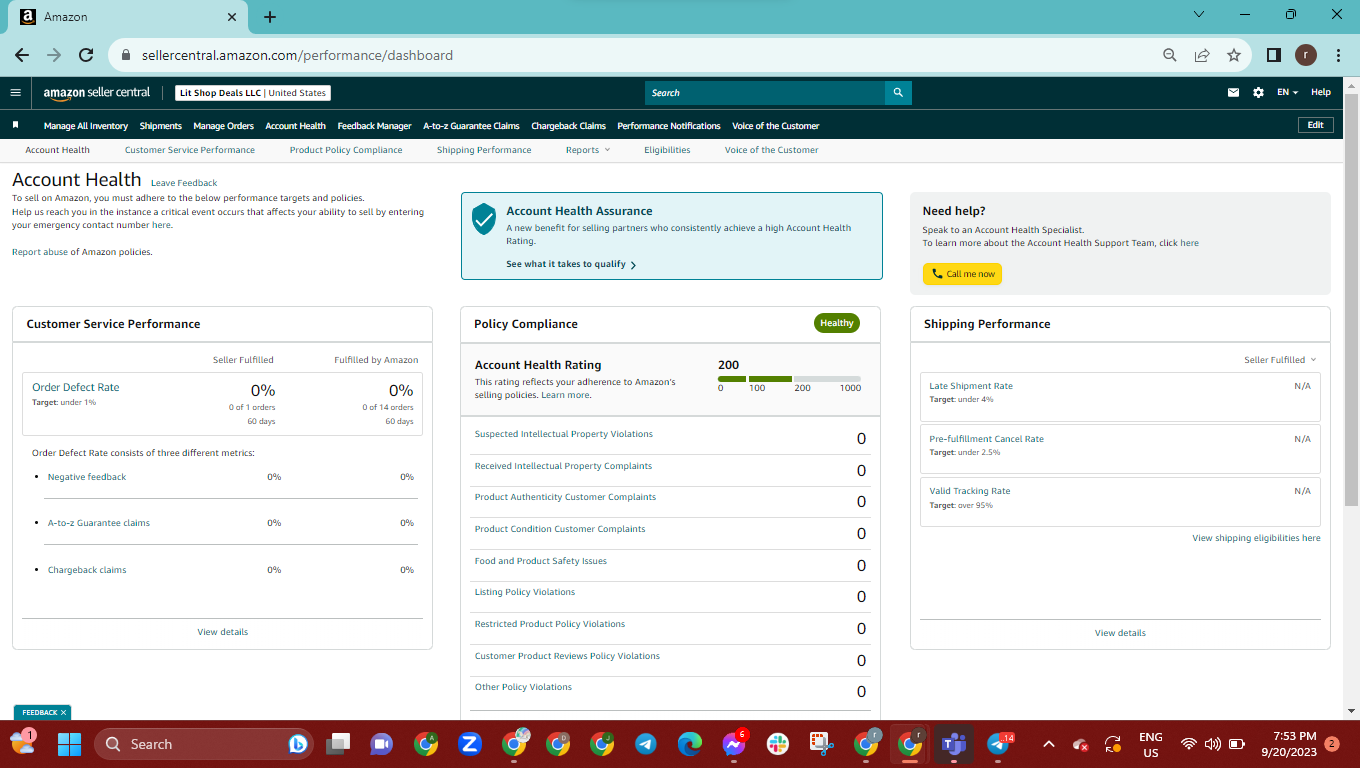Go back with the browser back arrow

[x=22, y=55]
